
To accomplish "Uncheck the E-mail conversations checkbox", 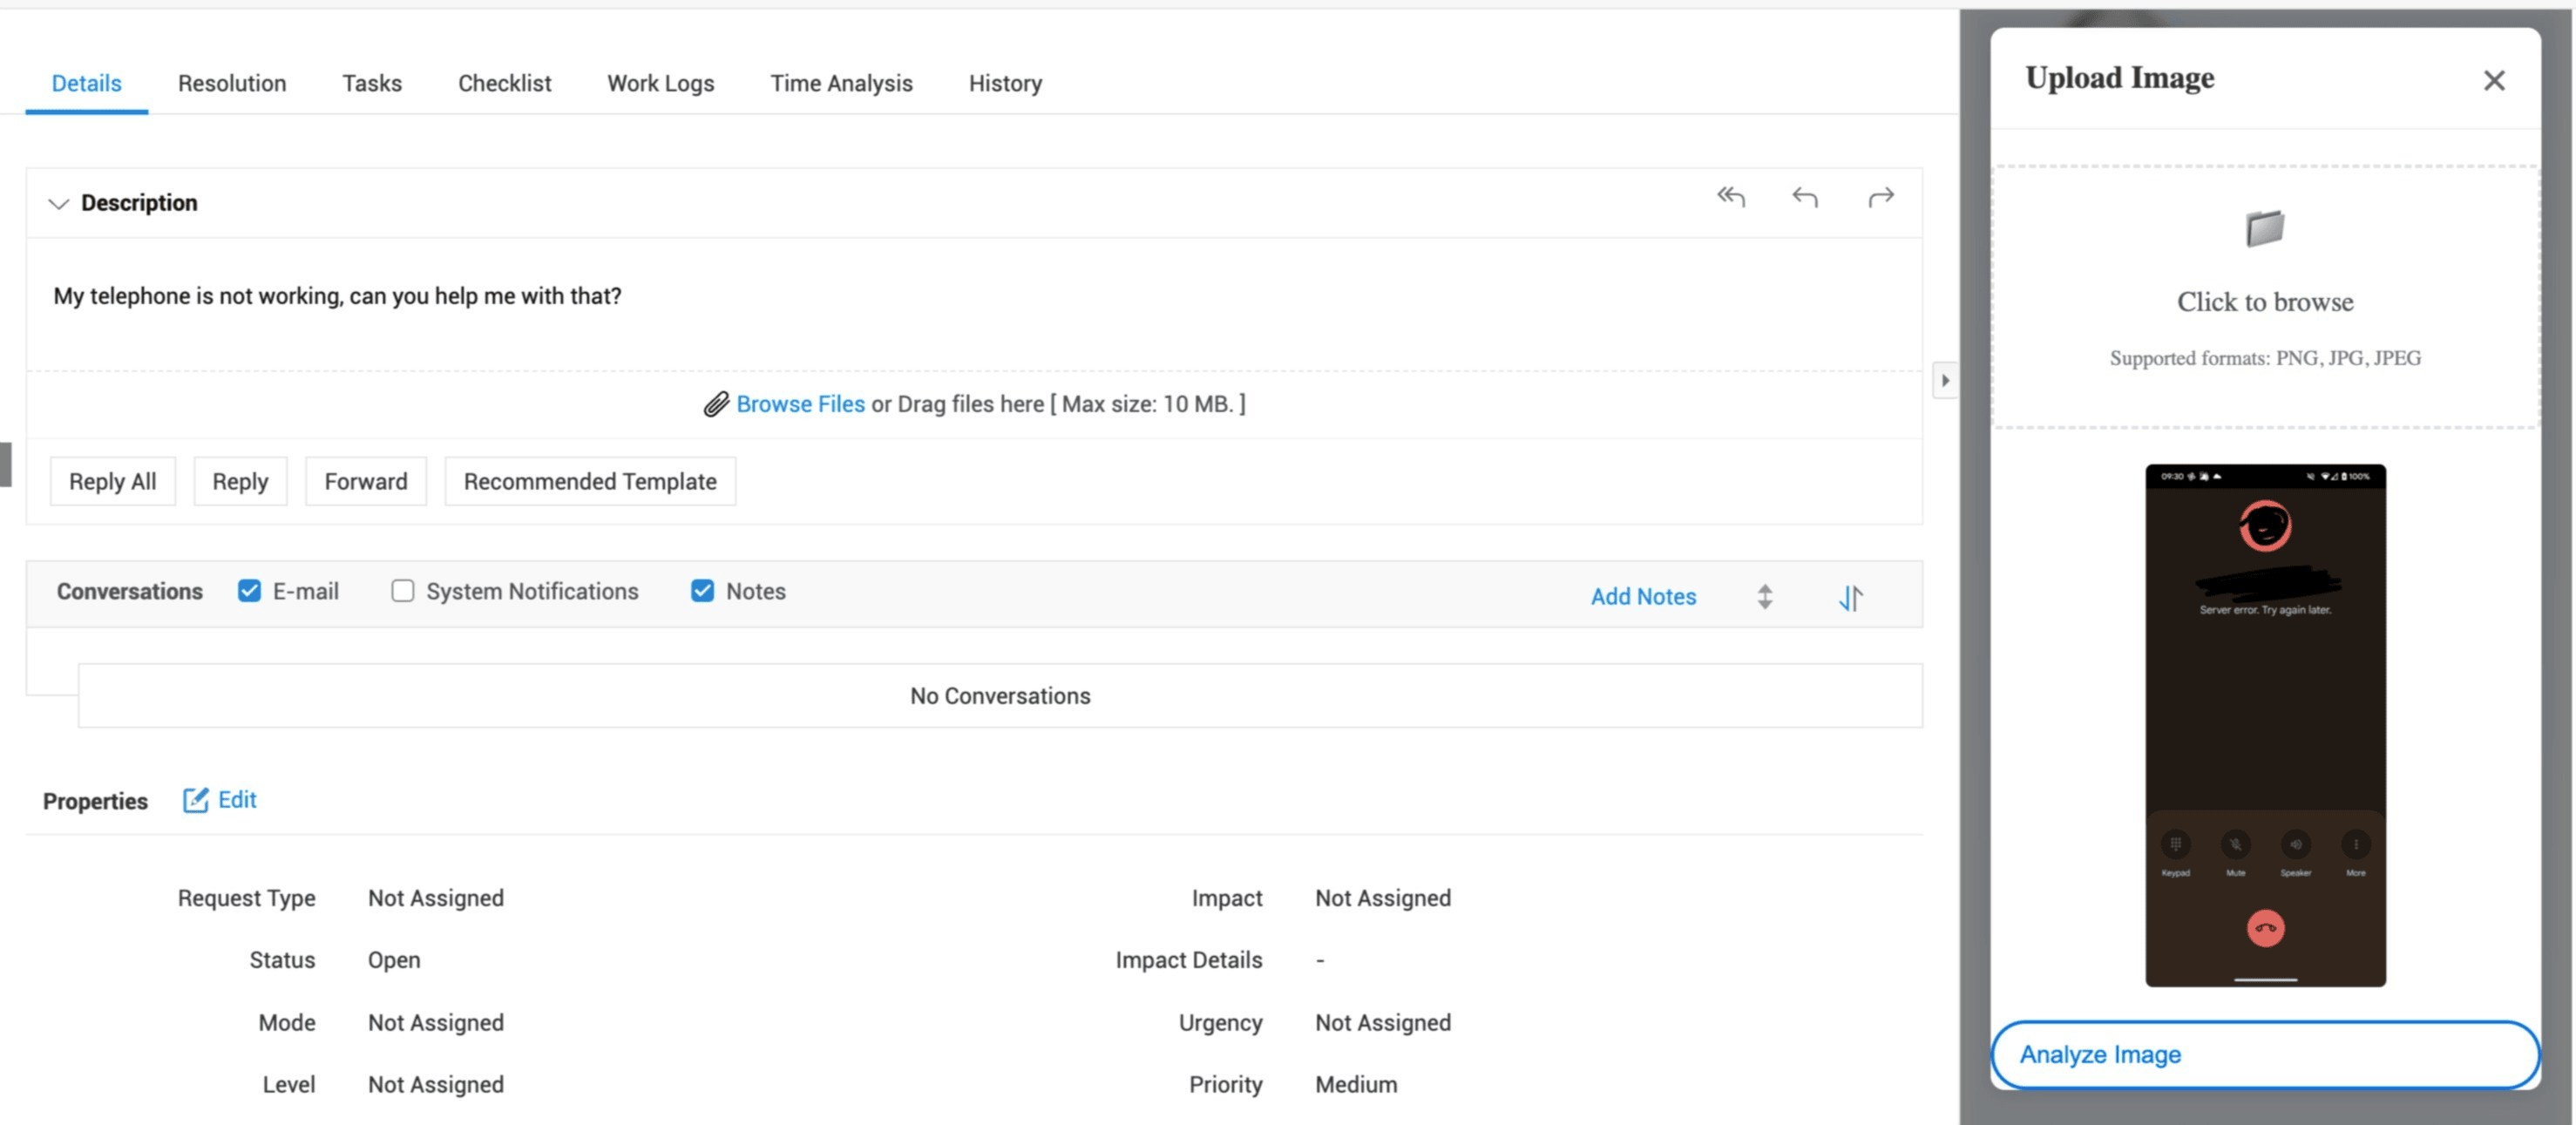I will point(249,591).
